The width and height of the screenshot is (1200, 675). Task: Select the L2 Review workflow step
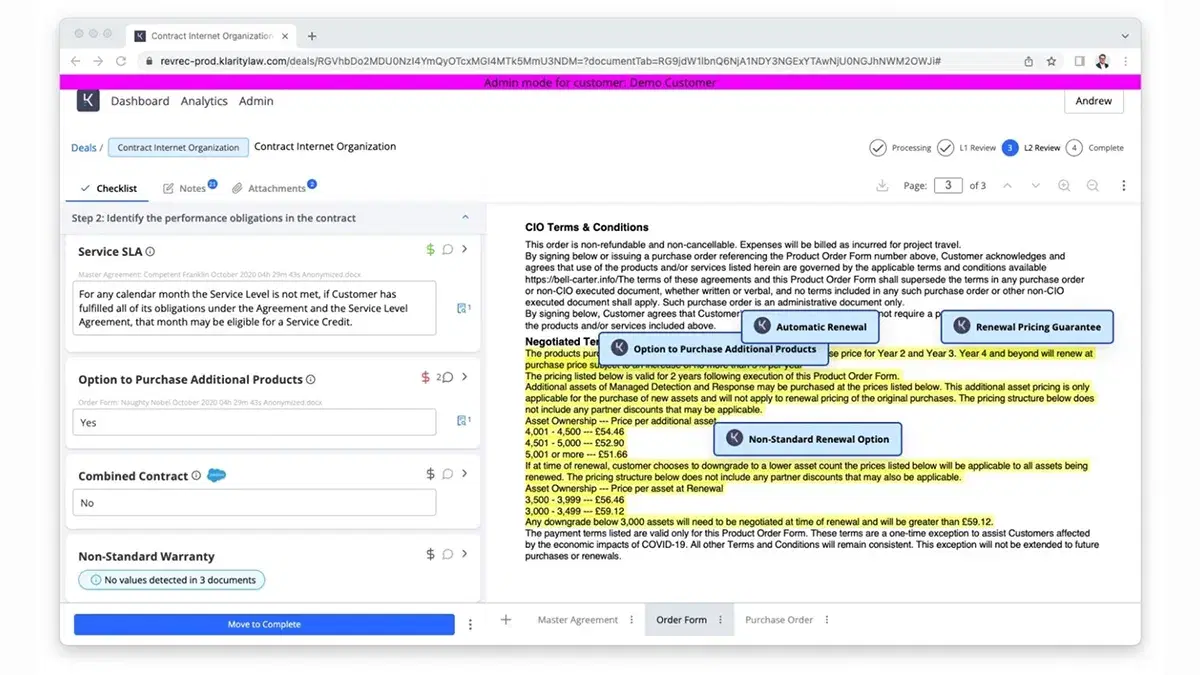[1030, 148]
